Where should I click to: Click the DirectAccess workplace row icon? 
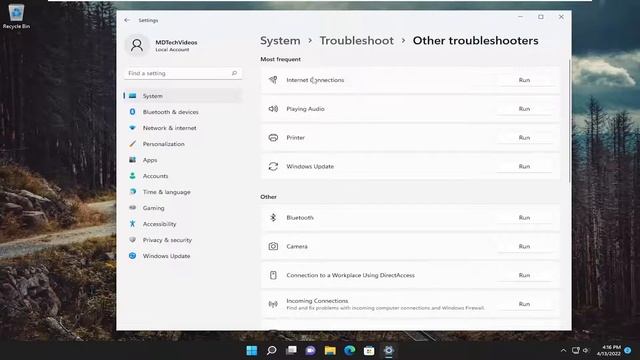[x=273, y=275]
